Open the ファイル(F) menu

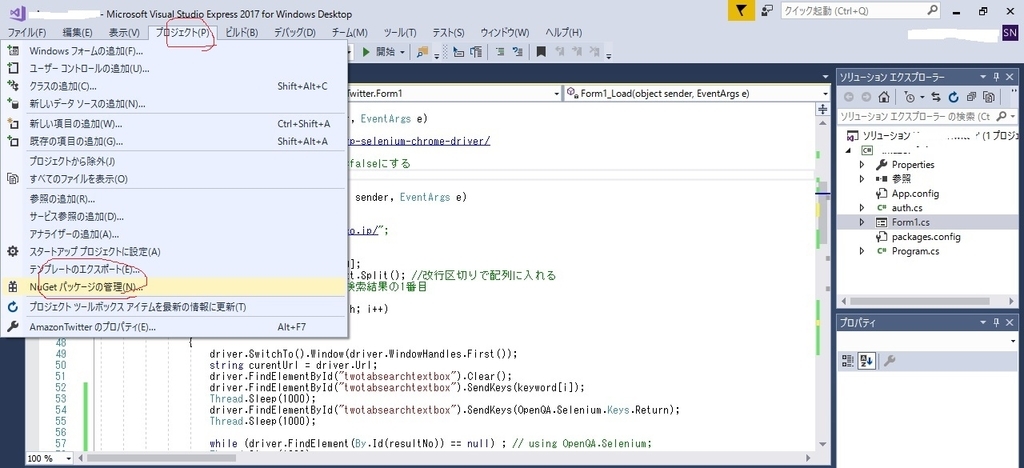(27, 33)
